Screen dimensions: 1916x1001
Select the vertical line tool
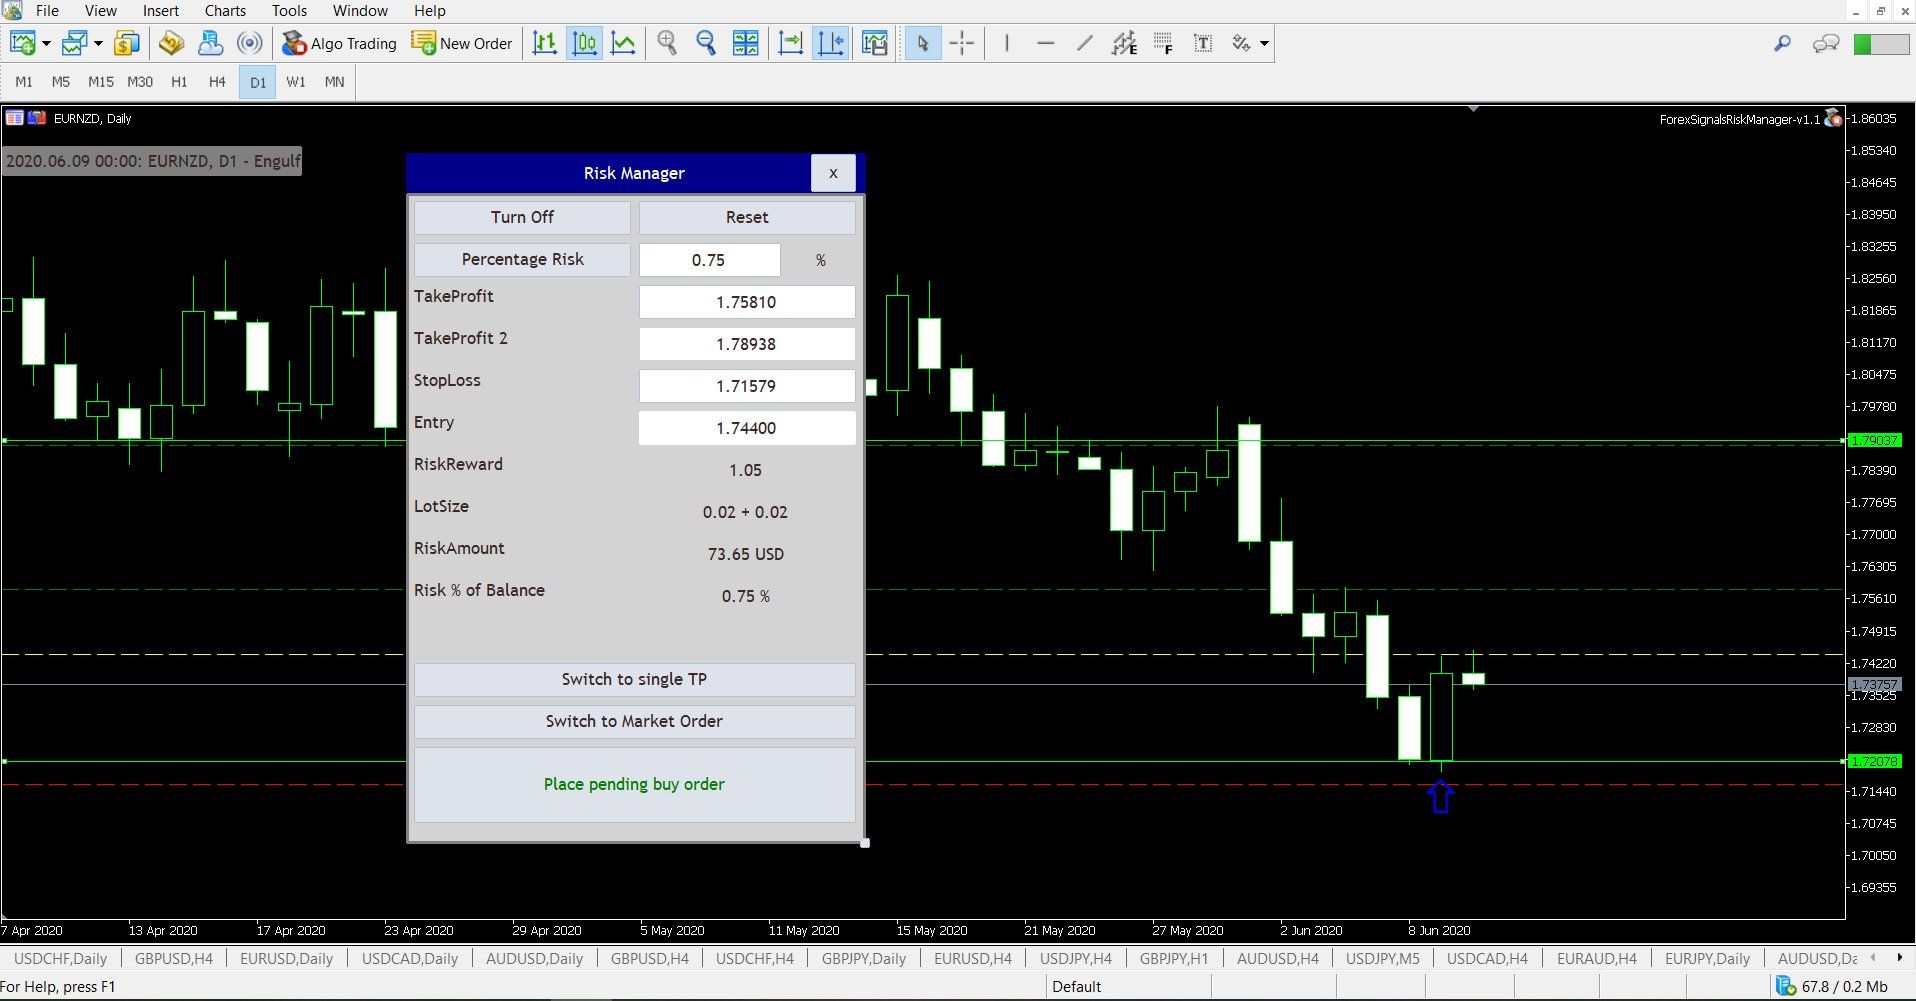1006,43
